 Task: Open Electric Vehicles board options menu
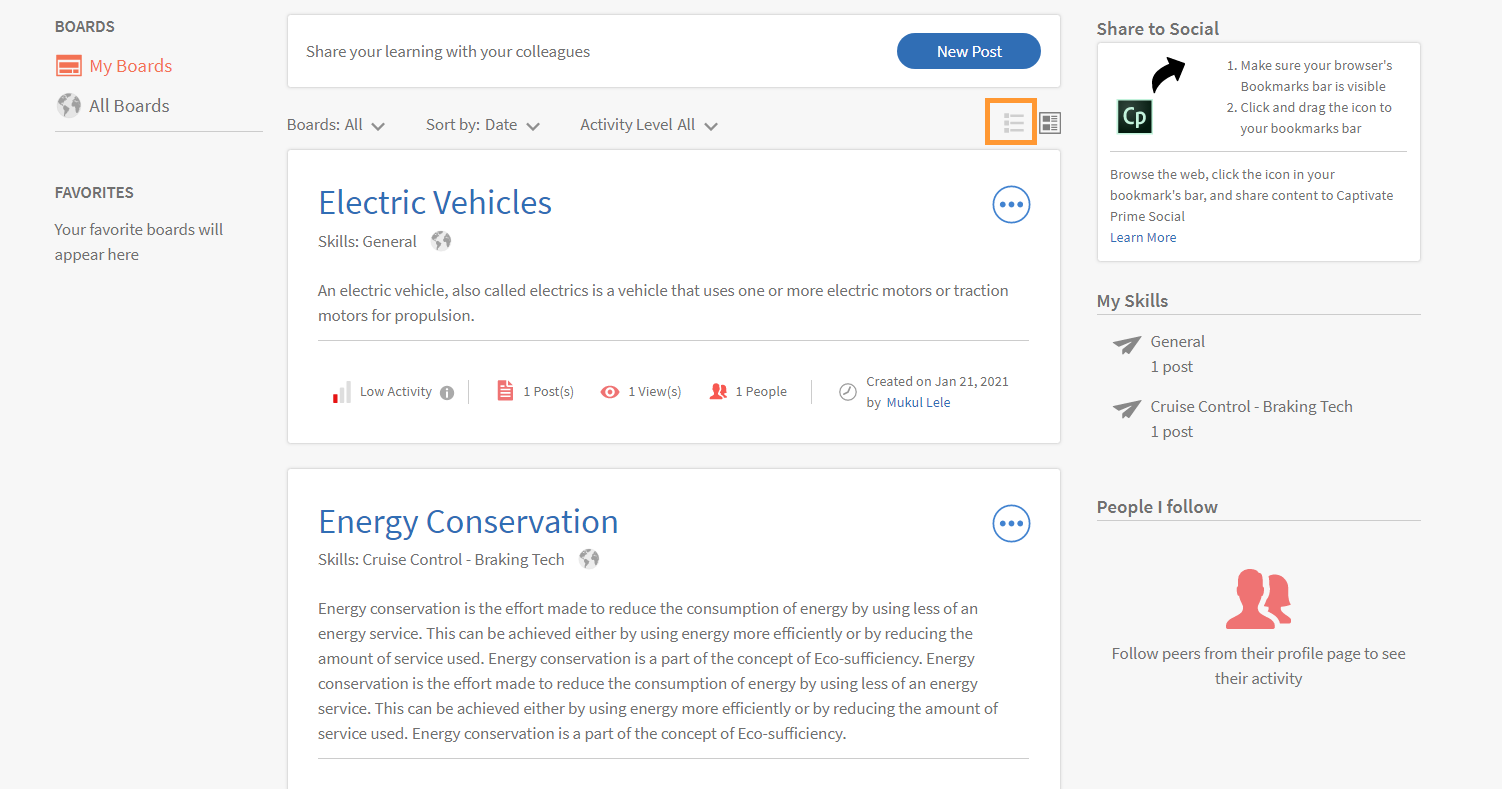tap(1011, 204)
